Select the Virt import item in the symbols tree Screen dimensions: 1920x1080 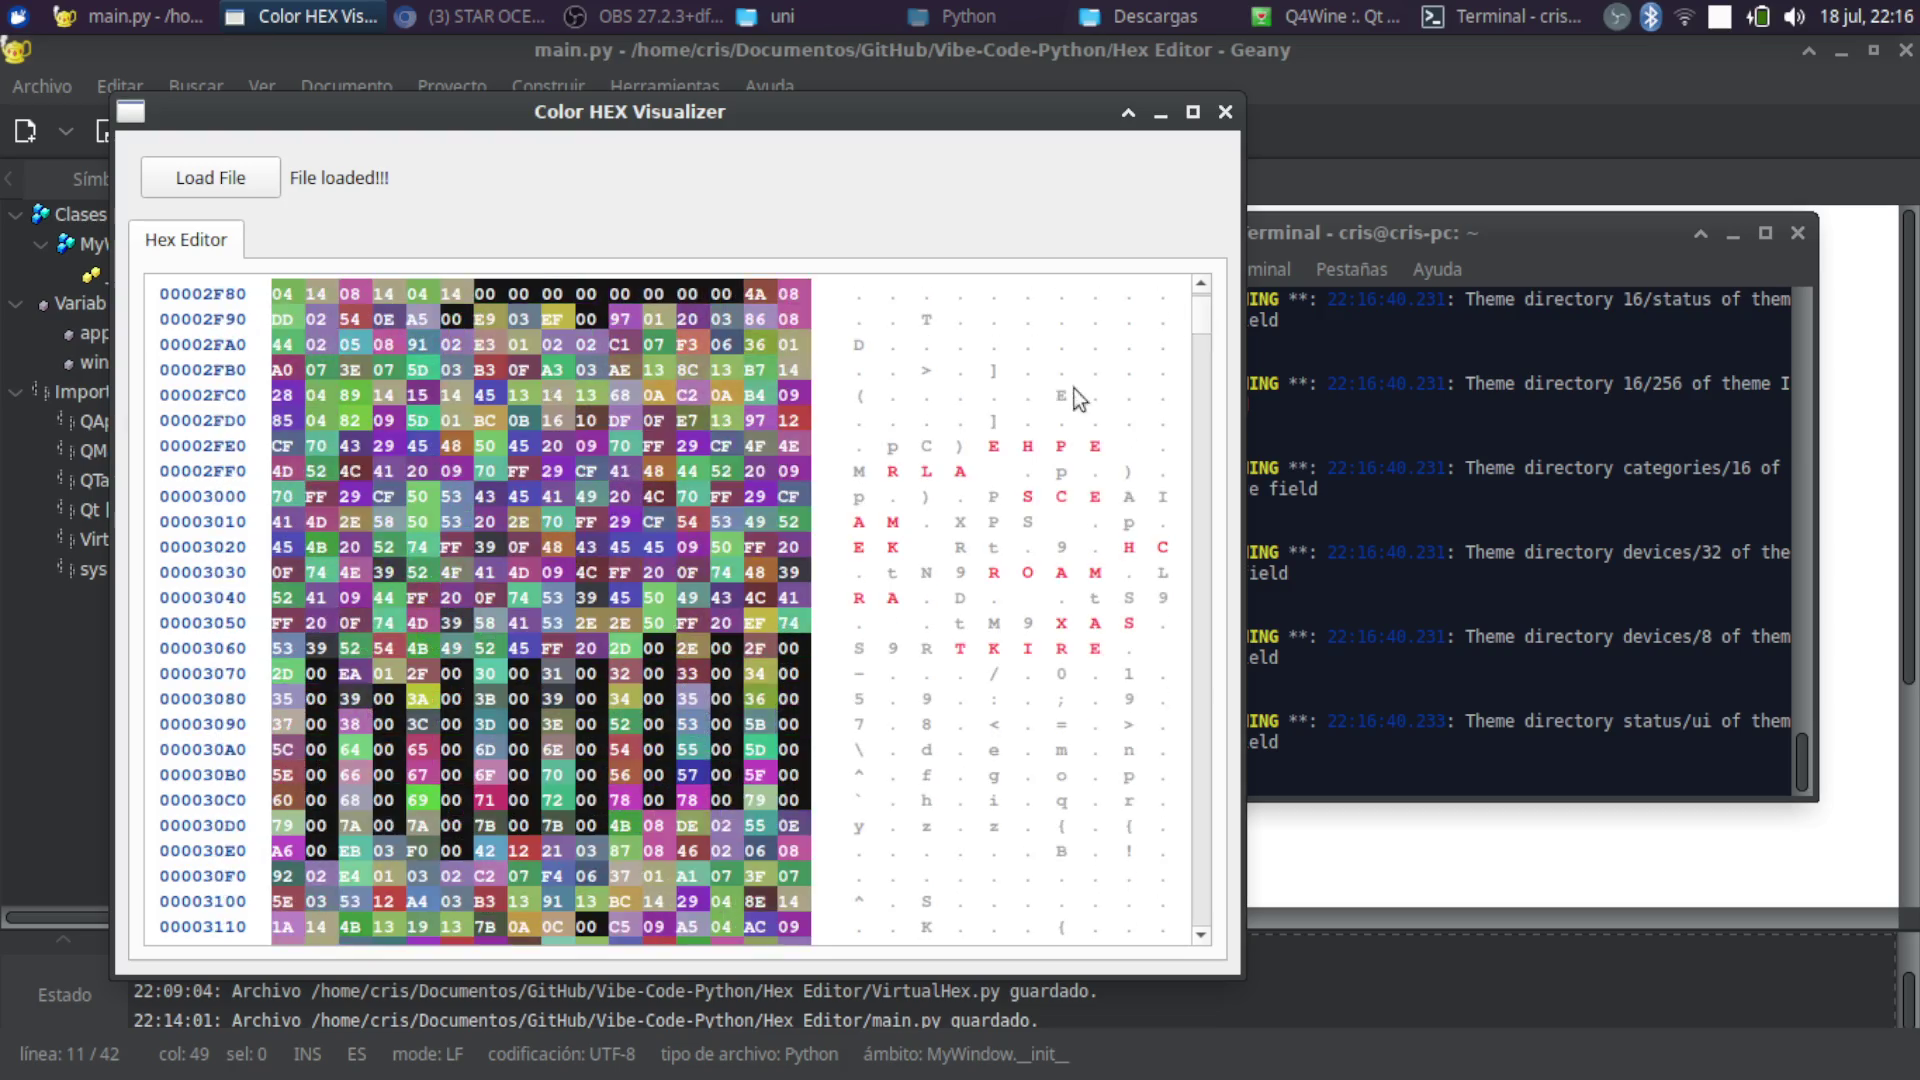tap(94, 539)
